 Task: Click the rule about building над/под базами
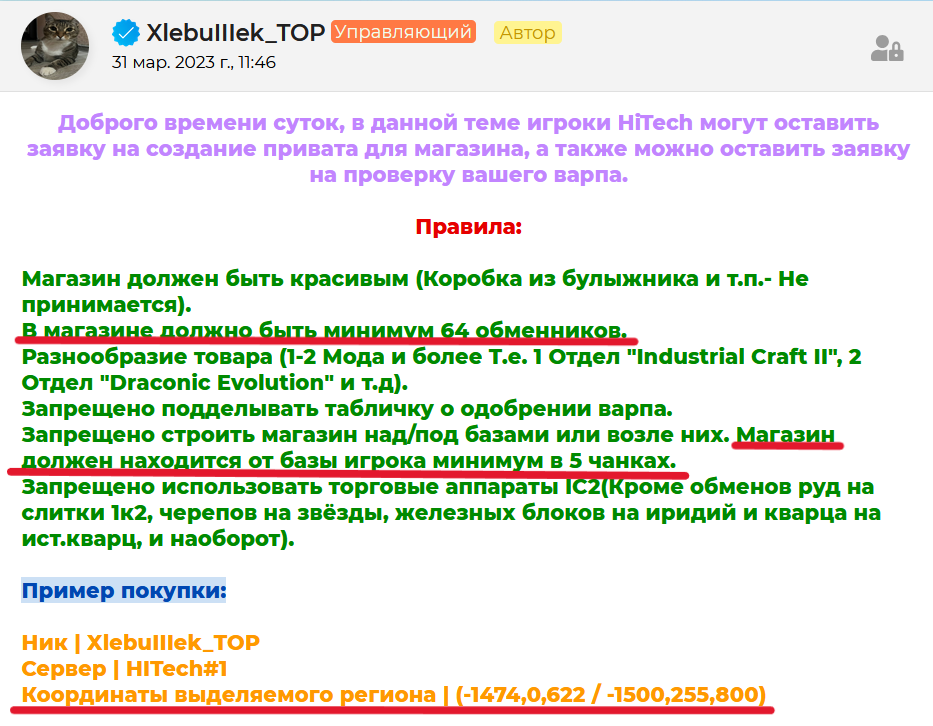coord(375,435)
